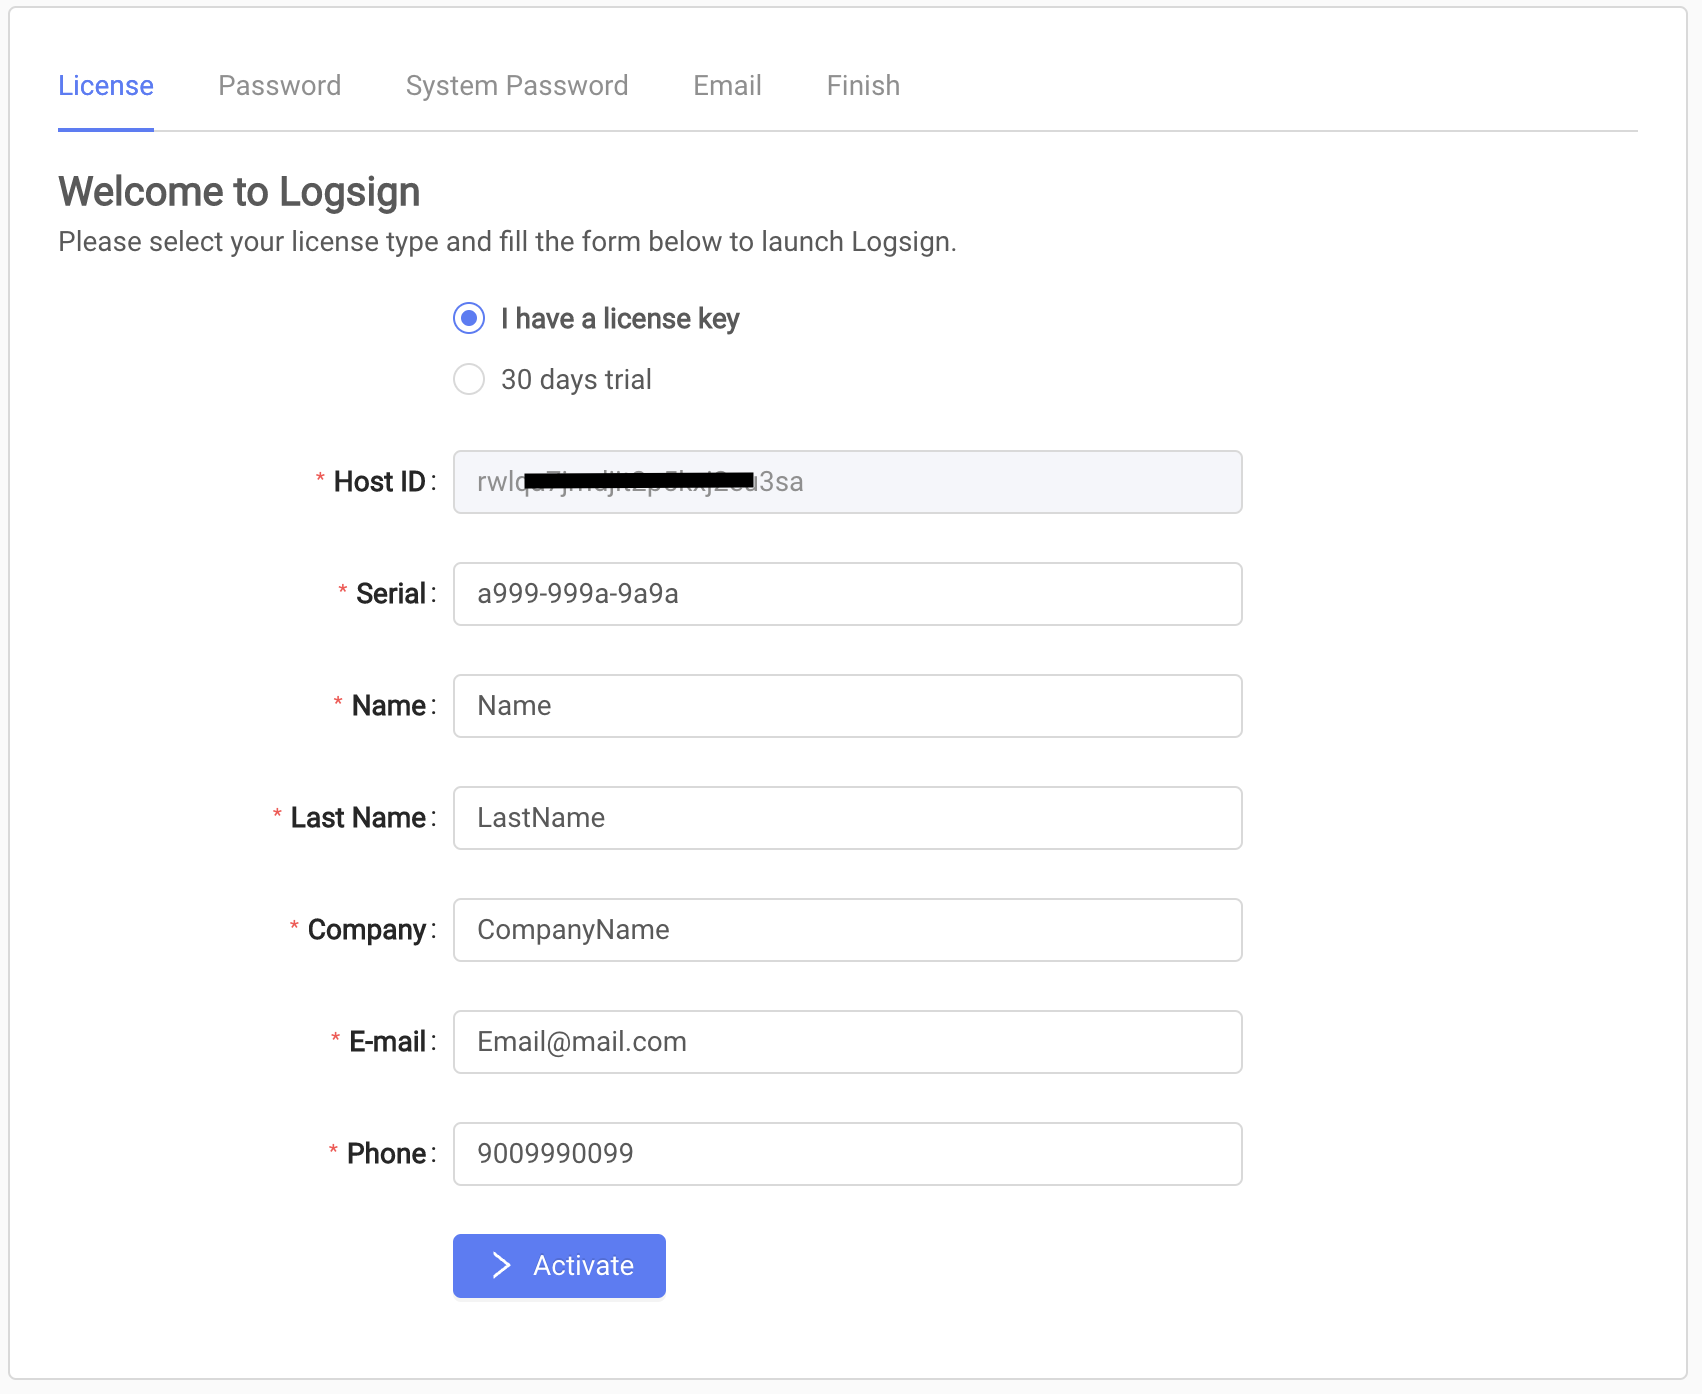Screen dimensions: 1702x1394
Task: Click the 'Company' label
Action: tap(367, 930)
